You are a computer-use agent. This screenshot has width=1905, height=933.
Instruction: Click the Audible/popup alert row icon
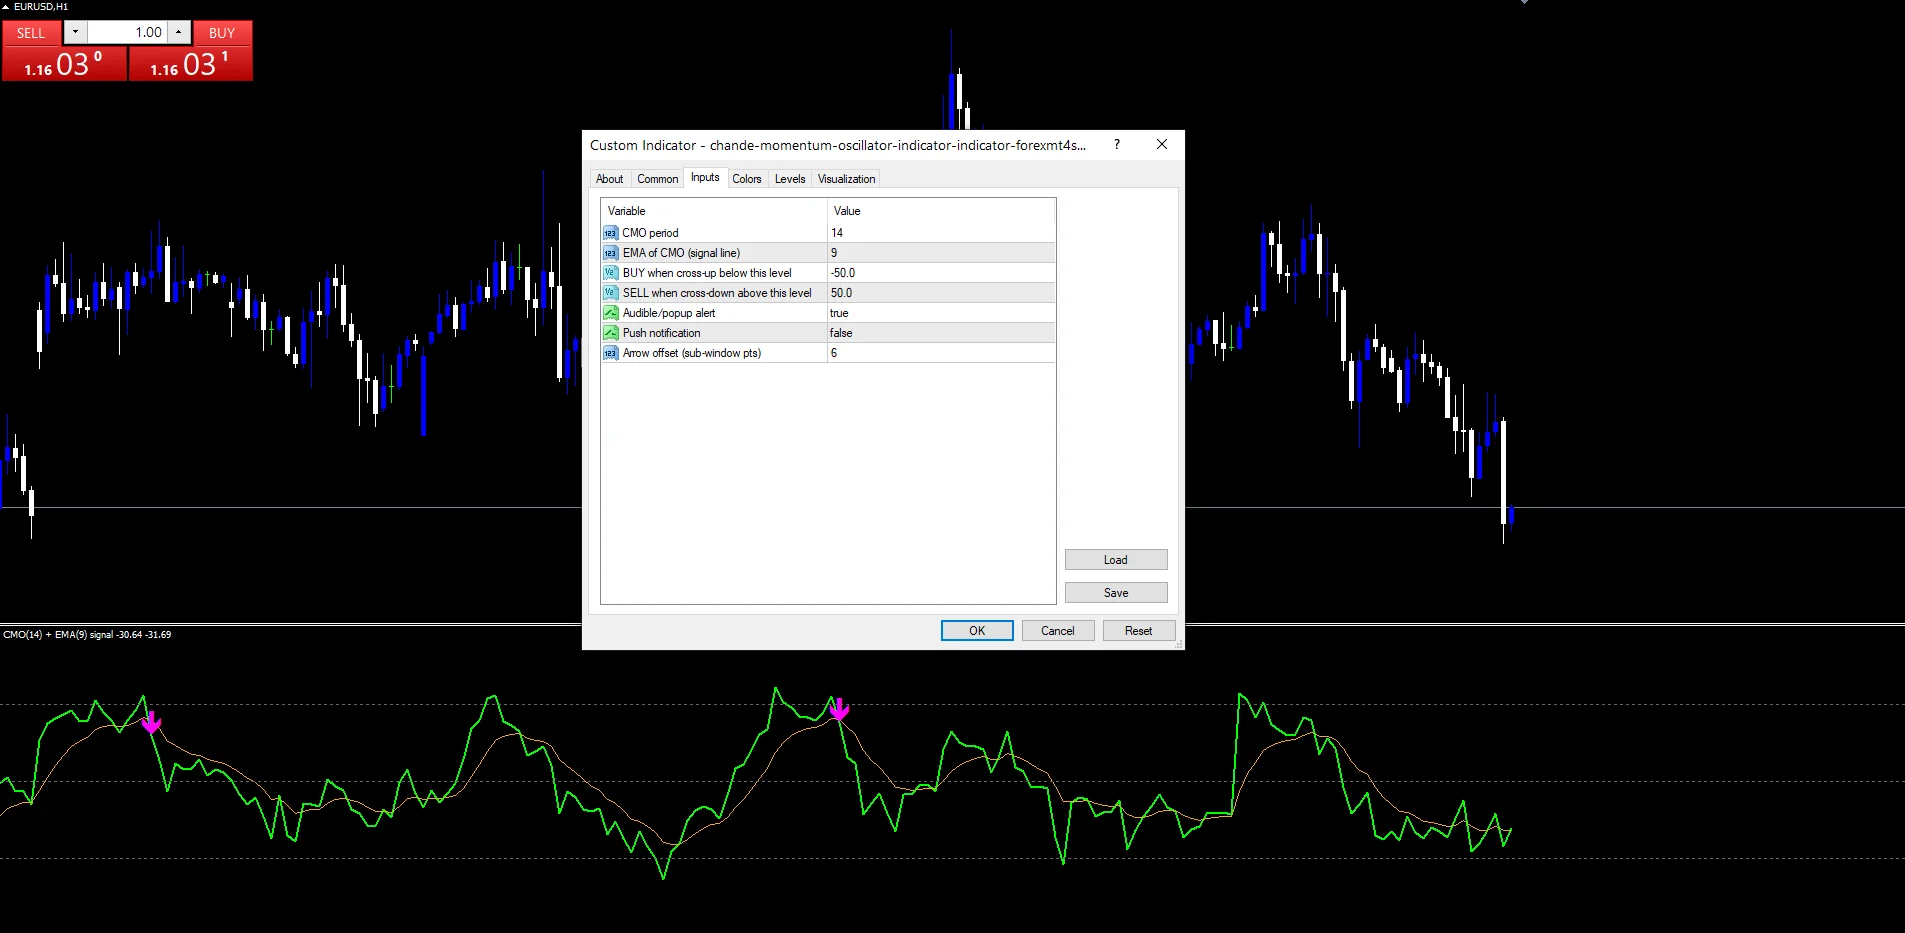click(x=610, y=313)
